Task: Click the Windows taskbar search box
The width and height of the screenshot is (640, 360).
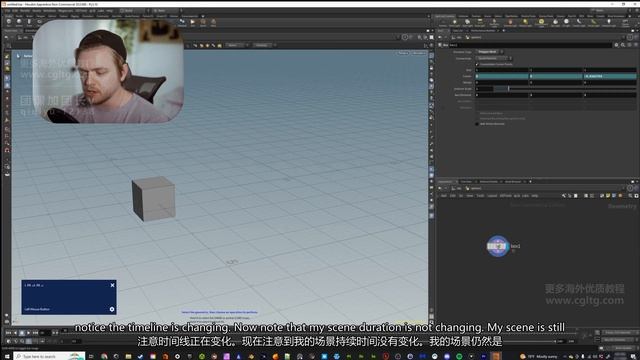Action: (50, 356)
